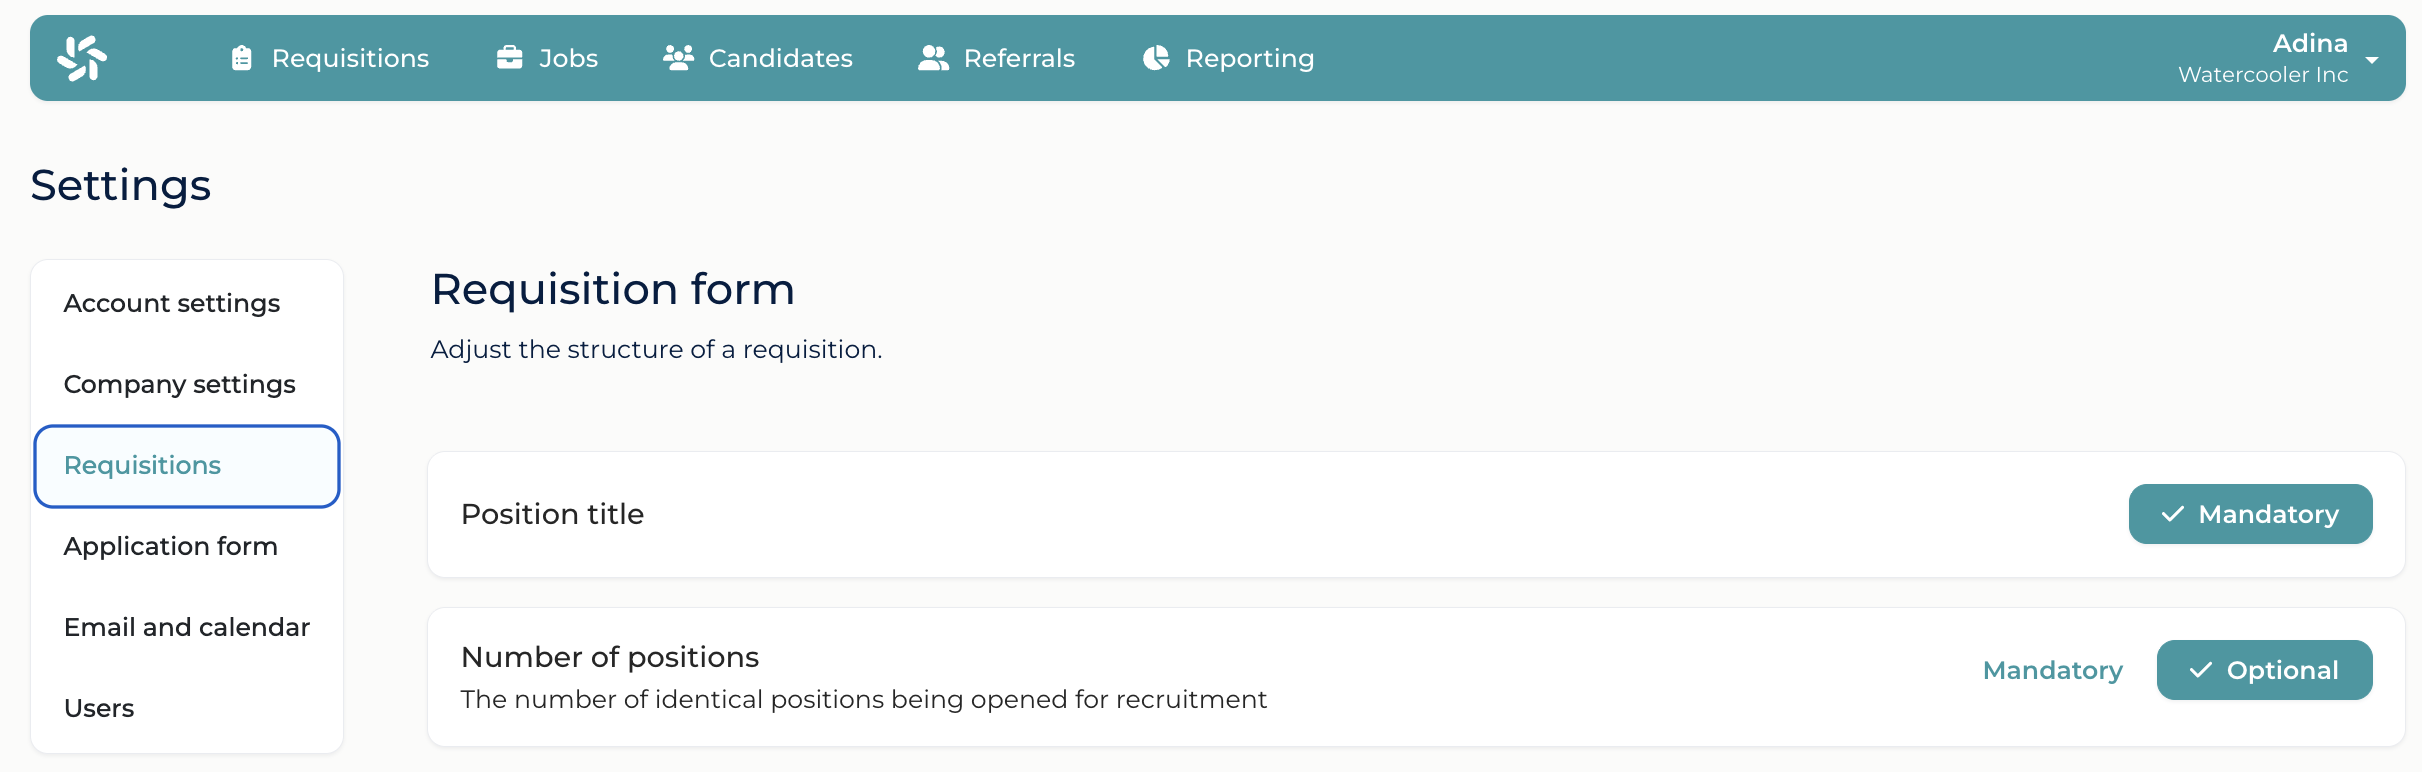Image resolution: width=2422 pixels, height=772 pixels.
Task: Click the Number of positions field label
Action: [610, 657]
